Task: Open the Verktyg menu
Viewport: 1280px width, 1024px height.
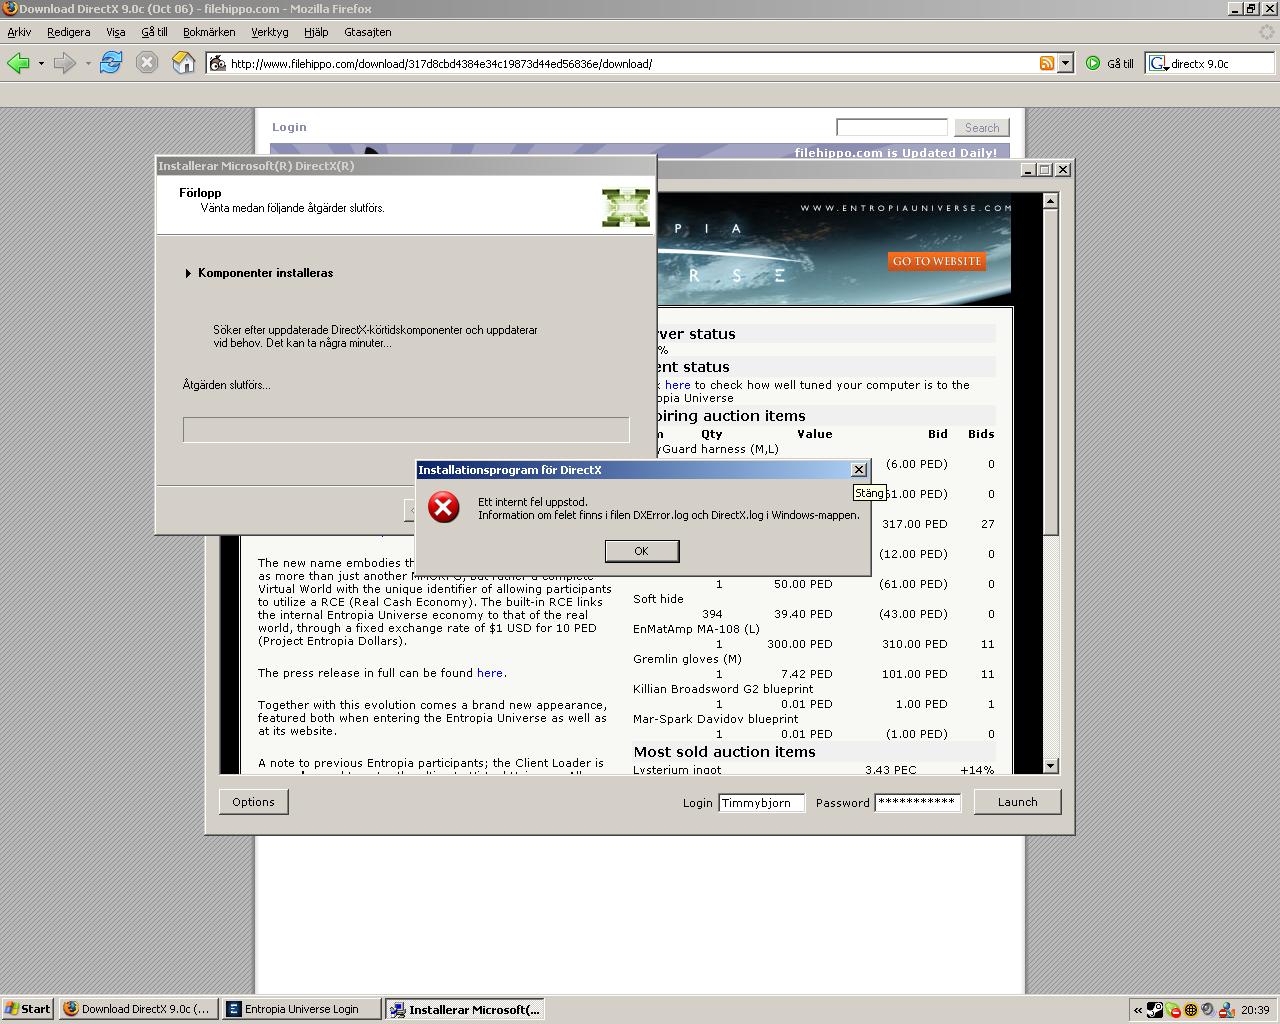Action: tap(270, 32)
